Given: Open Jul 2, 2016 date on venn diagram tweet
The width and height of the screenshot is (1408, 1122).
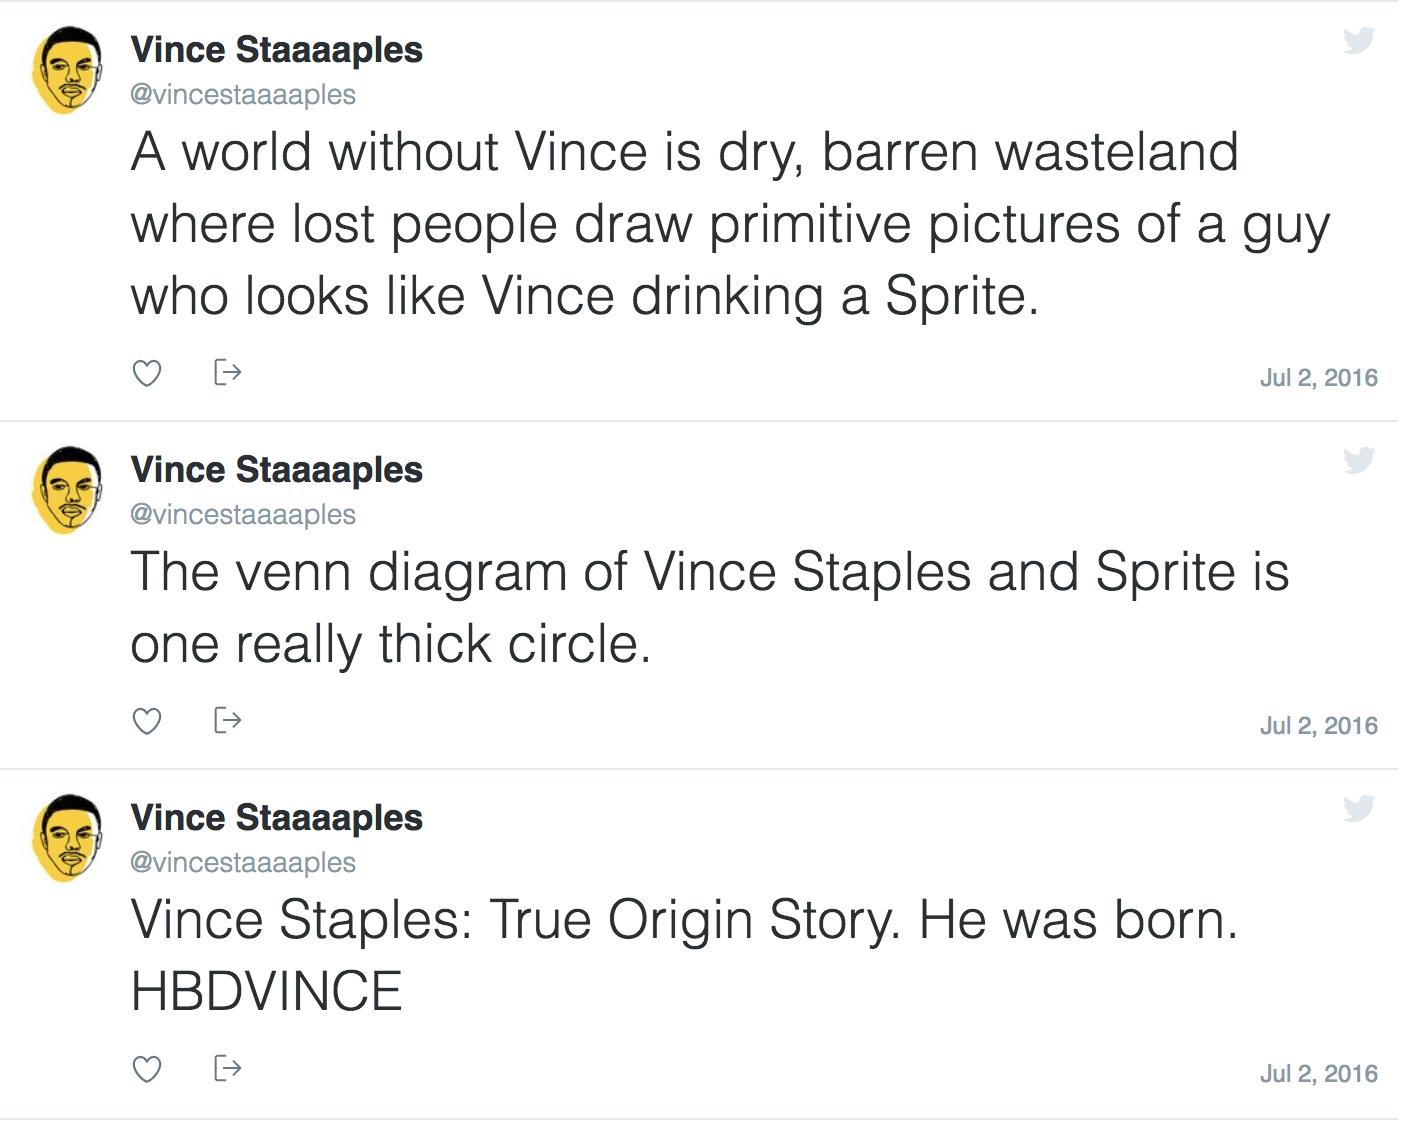Looking at the screenshot, I should 1318,726.
